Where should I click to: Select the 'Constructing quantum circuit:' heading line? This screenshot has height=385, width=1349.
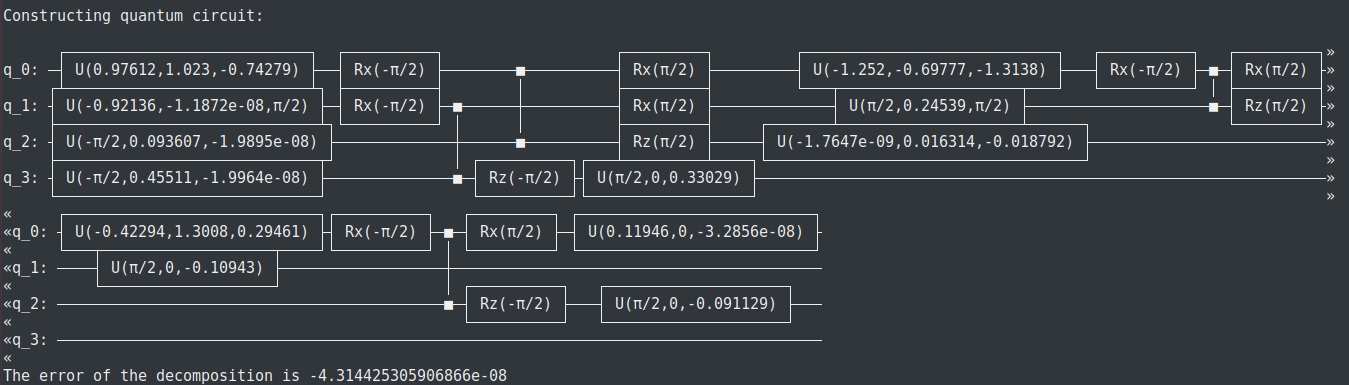[134, 16]
